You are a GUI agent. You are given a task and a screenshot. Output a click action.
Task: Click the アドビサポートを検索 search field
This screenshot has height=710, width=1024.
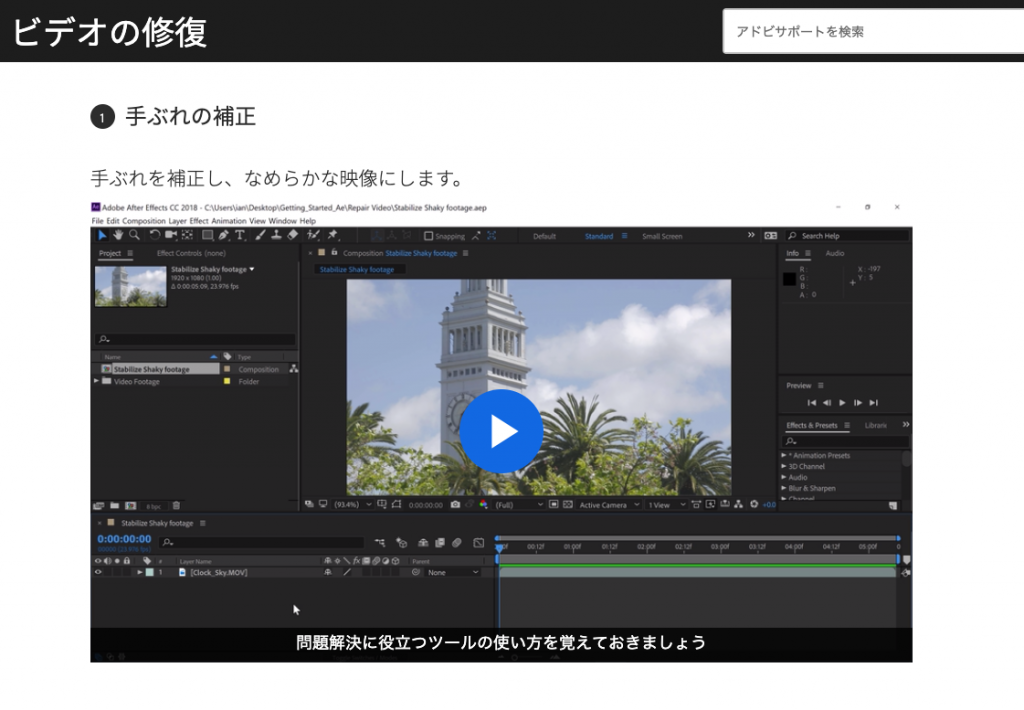(x=870, y=31)
